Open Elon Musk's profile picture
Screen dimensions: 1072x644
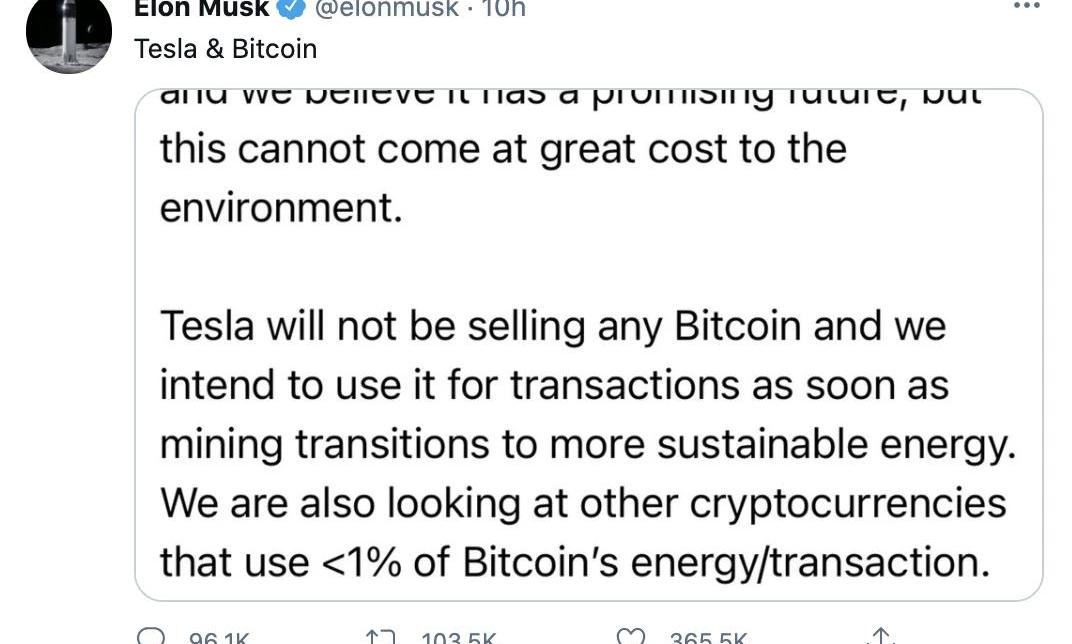point(68,36)
